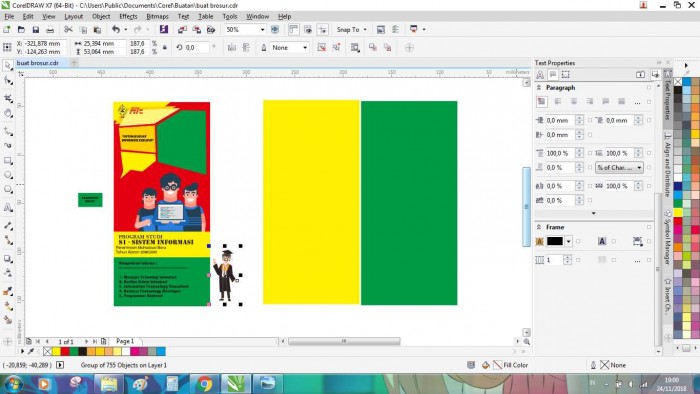Select the Interactive Fill tool

(8, 306)
